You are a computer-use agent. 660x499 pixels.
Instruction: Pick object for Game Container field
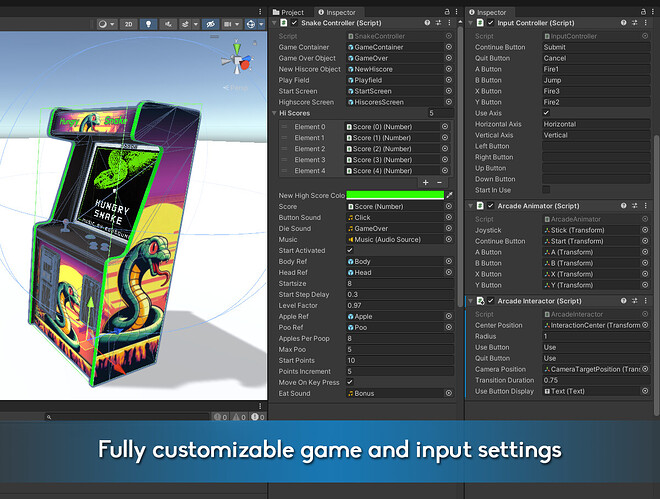(449, 47)
